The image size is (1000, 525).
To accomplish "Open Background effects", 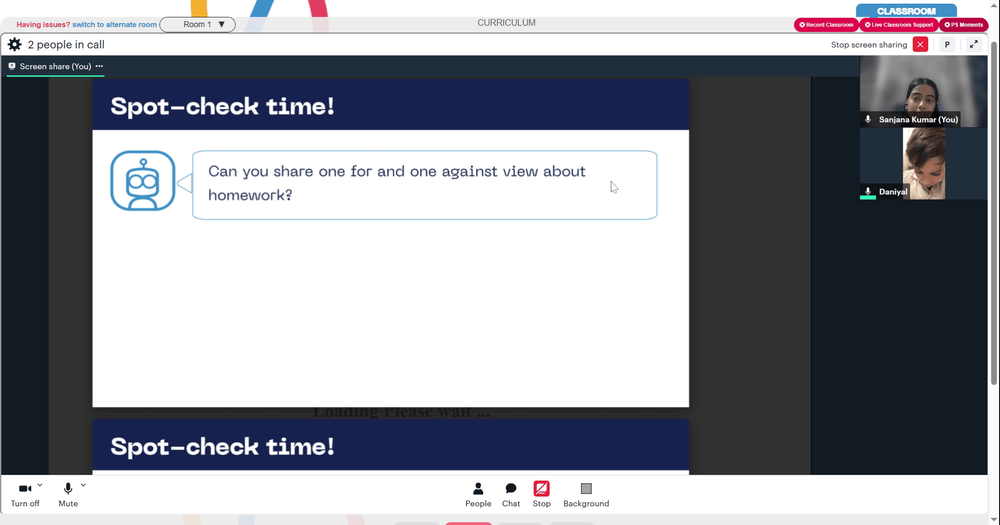I will pyautogui.click(x=586, y=494).
